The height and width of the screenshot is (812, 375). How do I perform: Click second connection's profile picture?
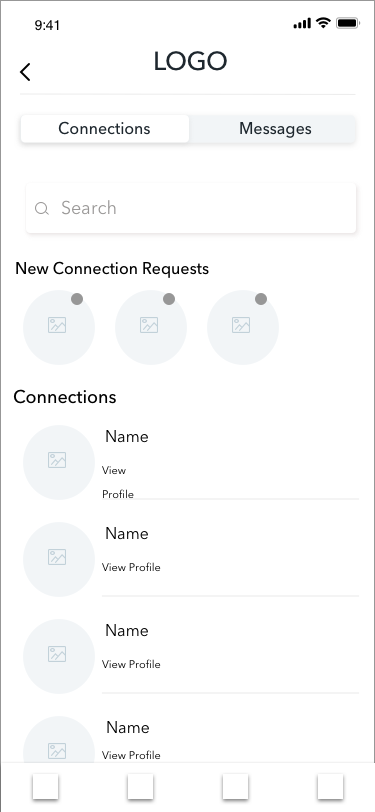pos(59,559)
